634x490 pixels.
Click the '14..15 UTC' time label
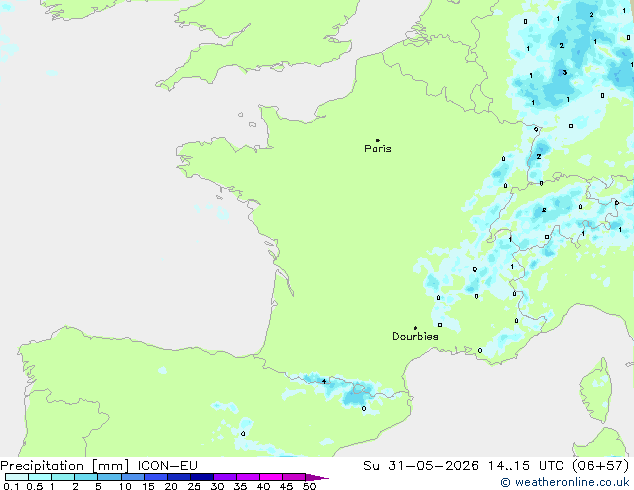[x=526, y=466]
